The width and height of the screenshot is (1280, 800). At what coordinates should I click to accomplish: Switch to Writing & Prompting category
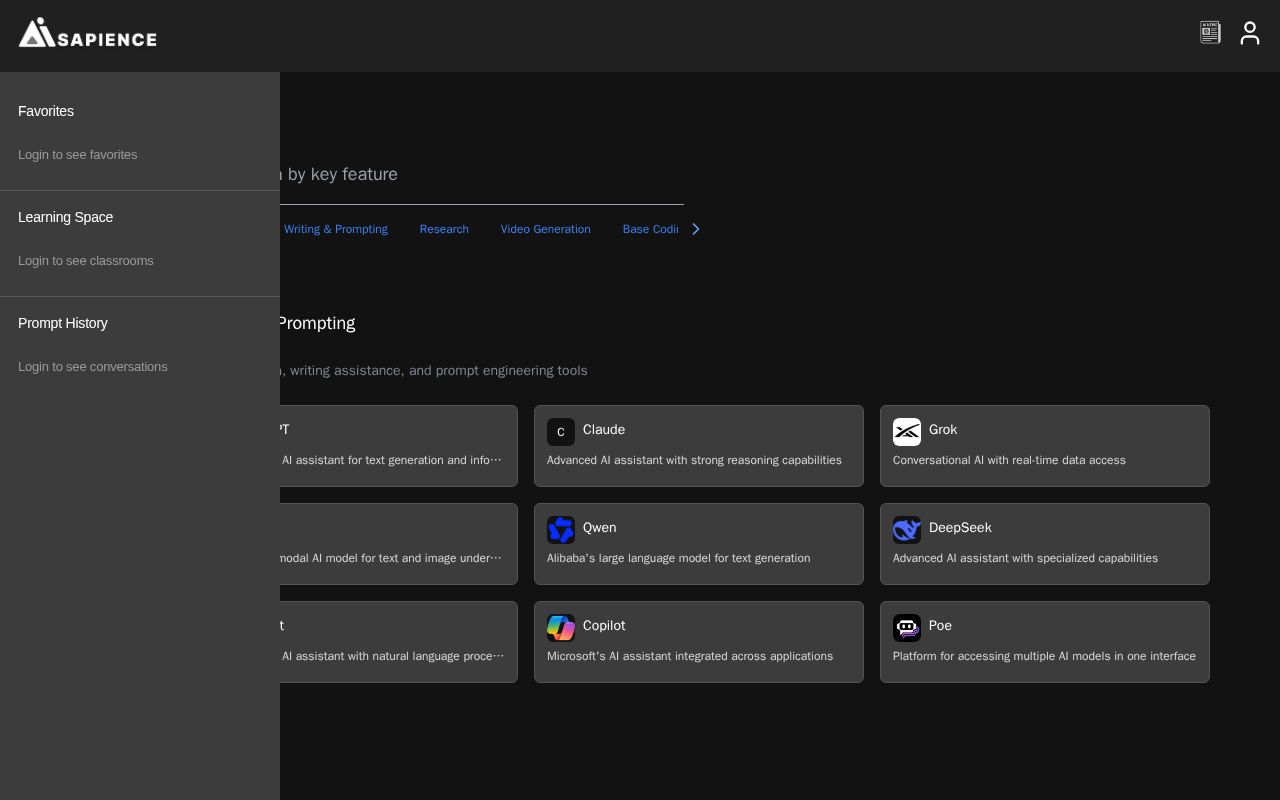tap(336, 229)
